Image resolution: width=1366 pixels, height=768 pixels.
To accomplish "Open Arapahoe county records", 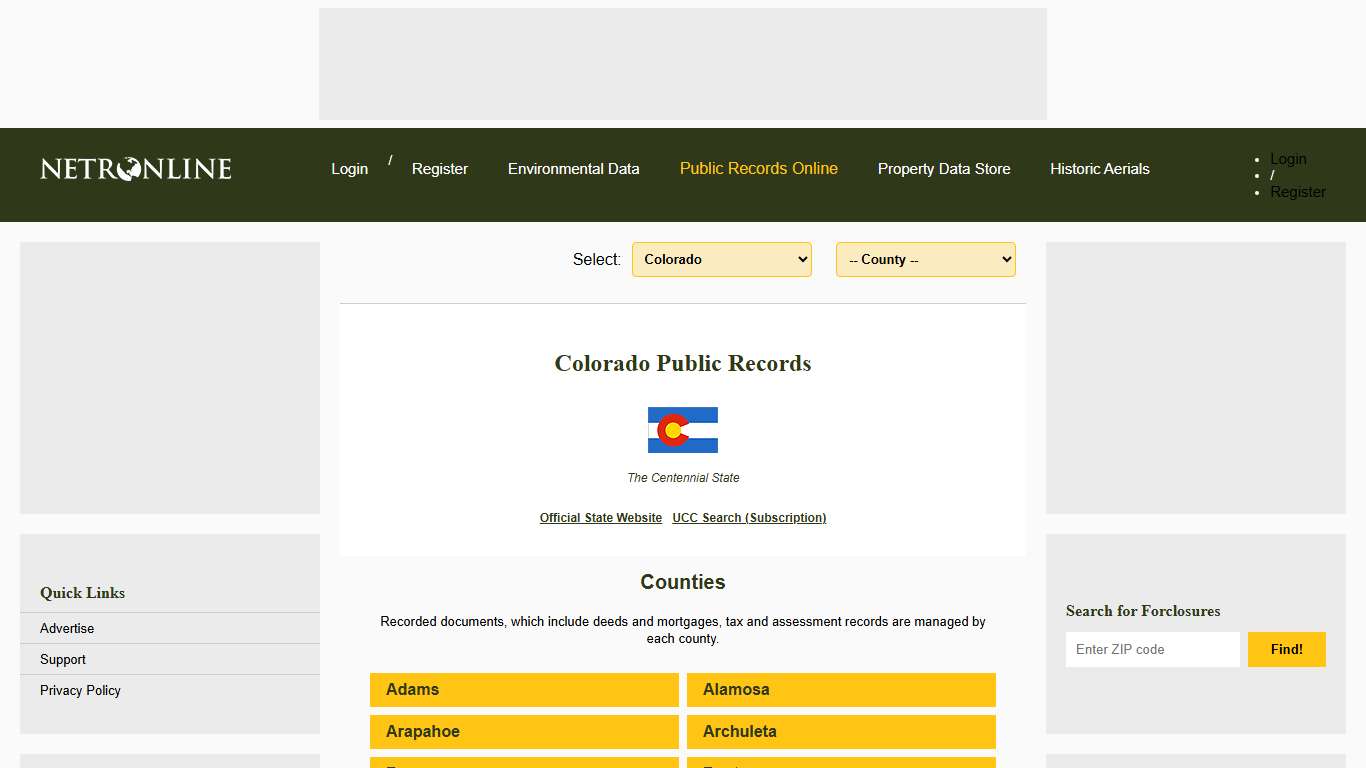I will (x=523, y=731).
